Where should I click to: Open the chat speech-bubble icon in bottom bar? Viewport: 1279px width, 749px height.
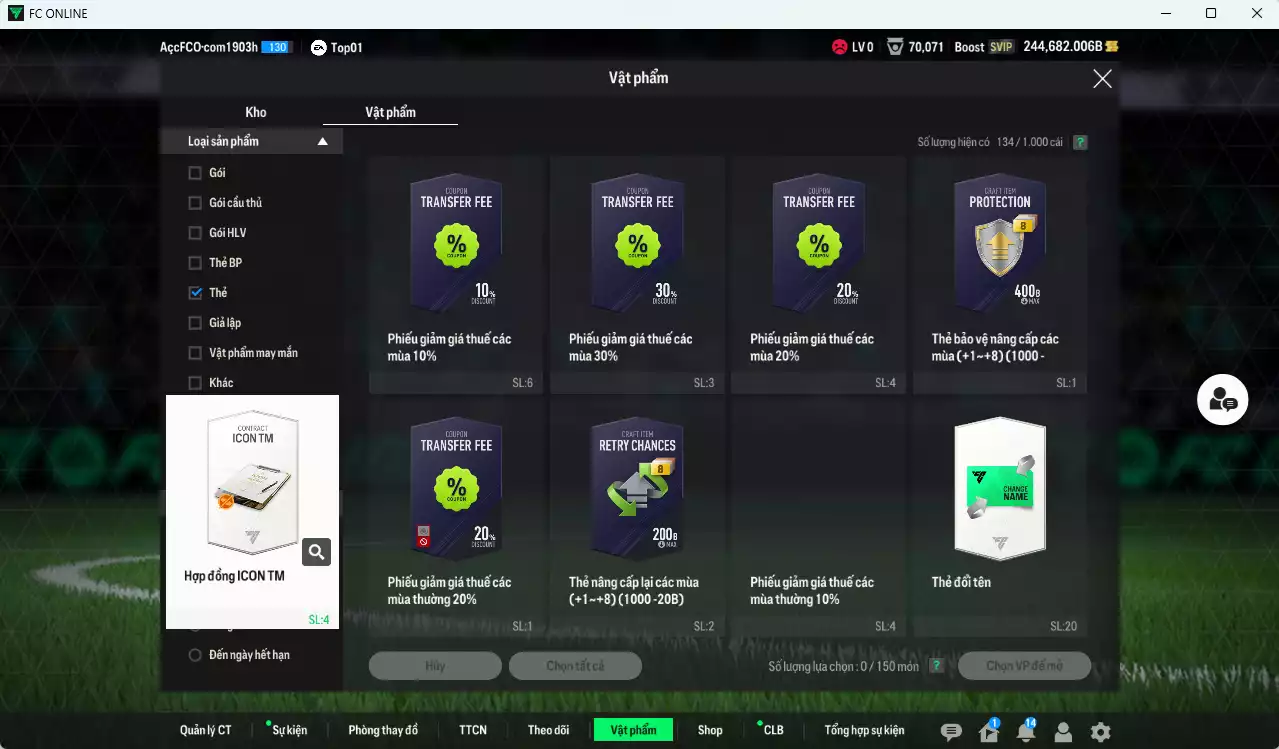[951, 732]
